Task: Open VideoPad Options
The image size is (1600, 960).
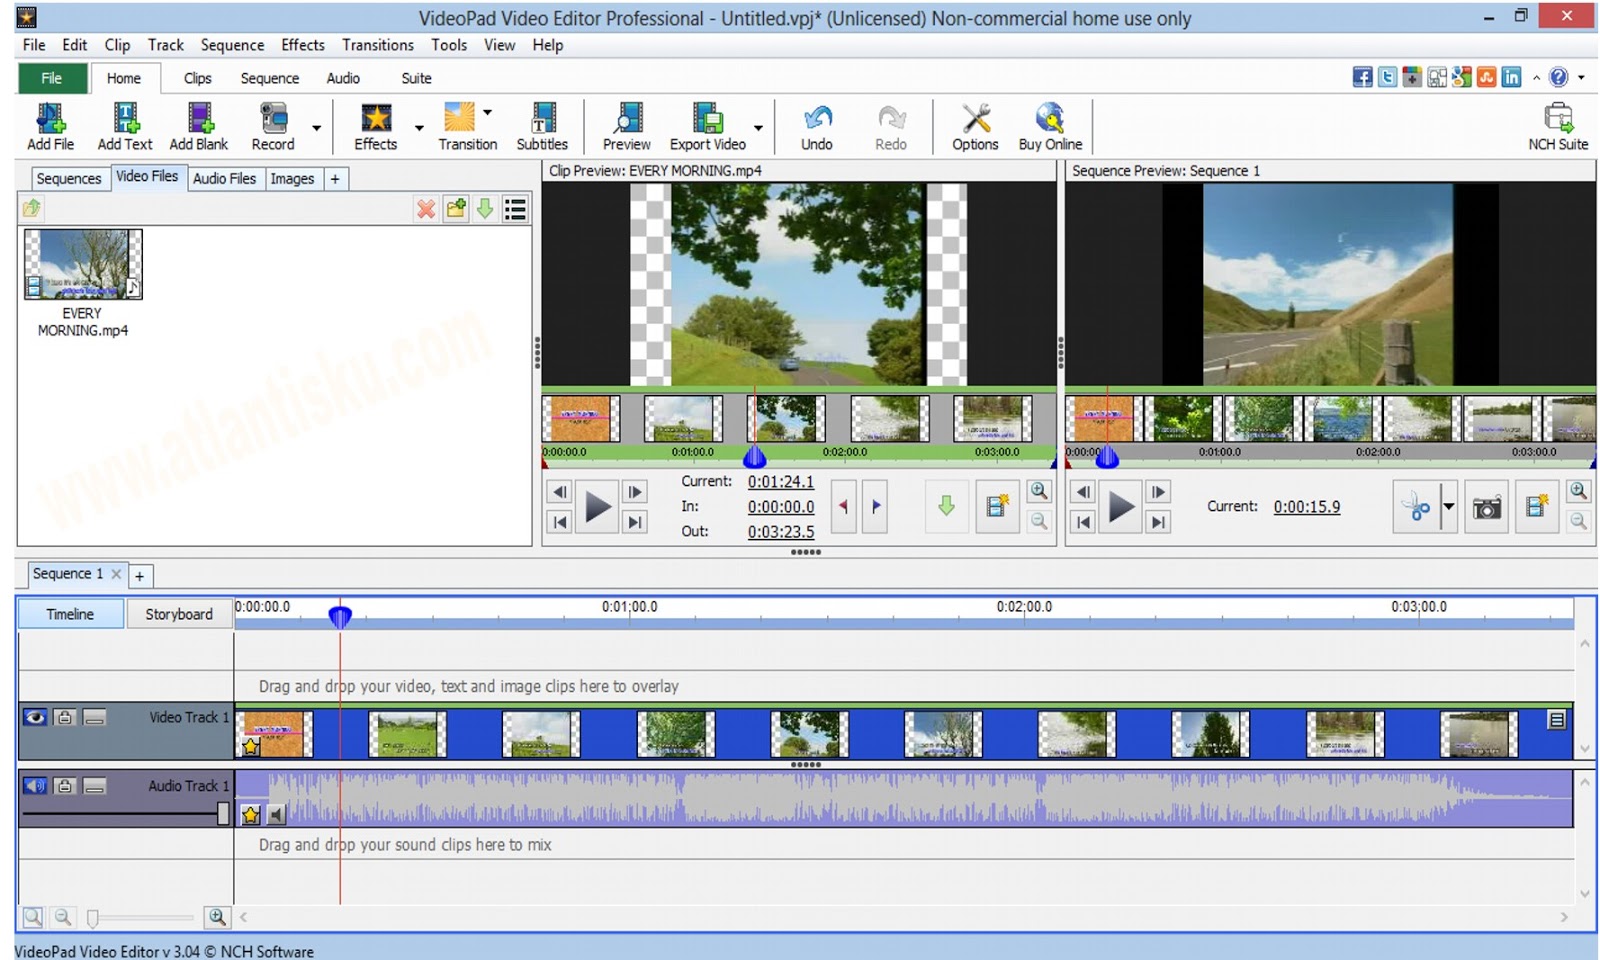Action: (973, 125)
